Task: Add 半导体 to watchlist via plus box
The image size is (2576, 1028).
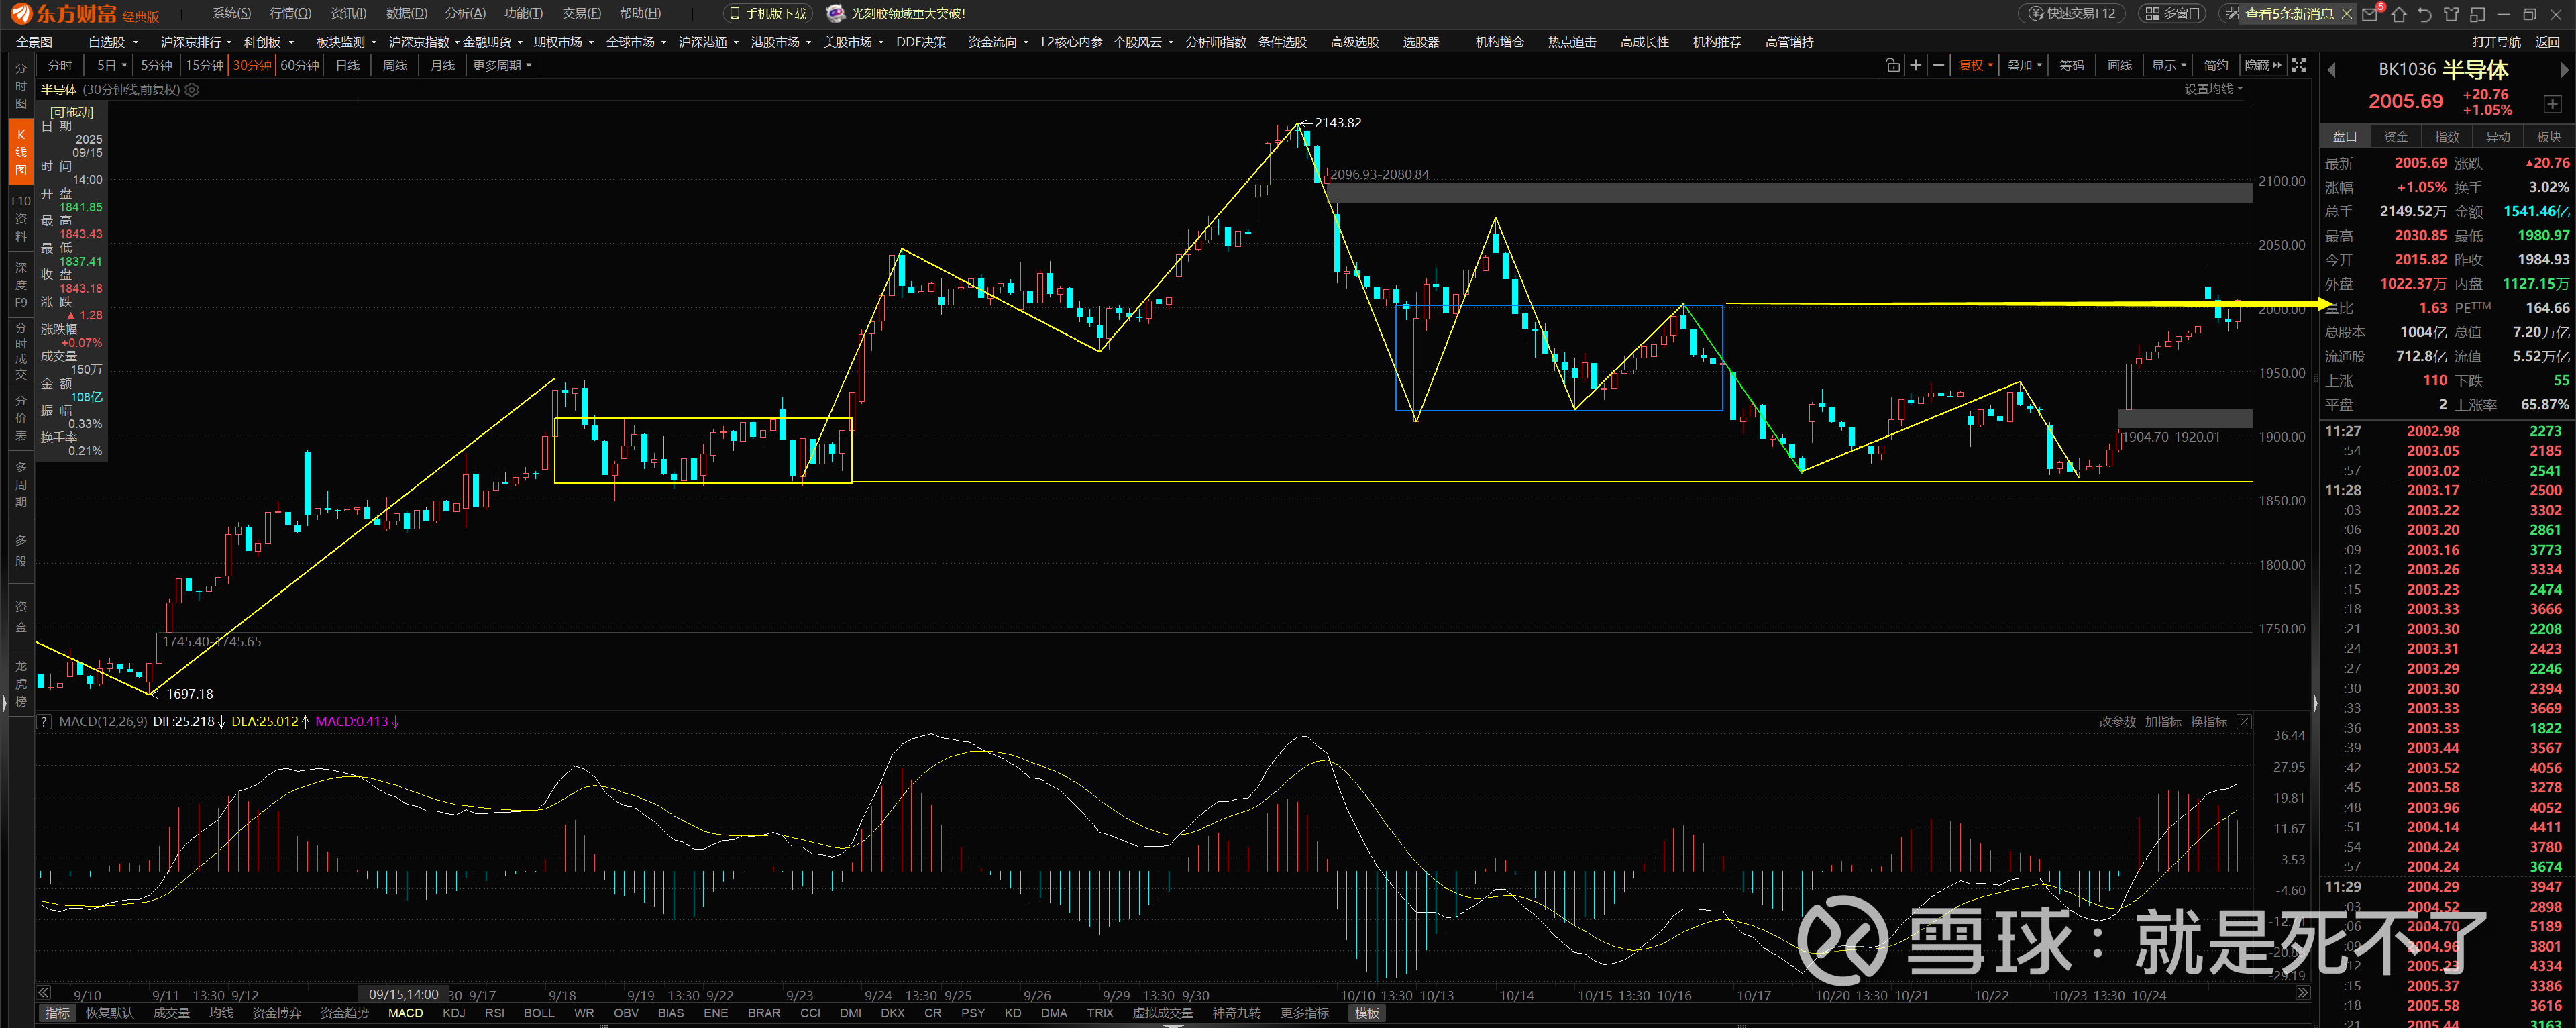Action: 2552,104
